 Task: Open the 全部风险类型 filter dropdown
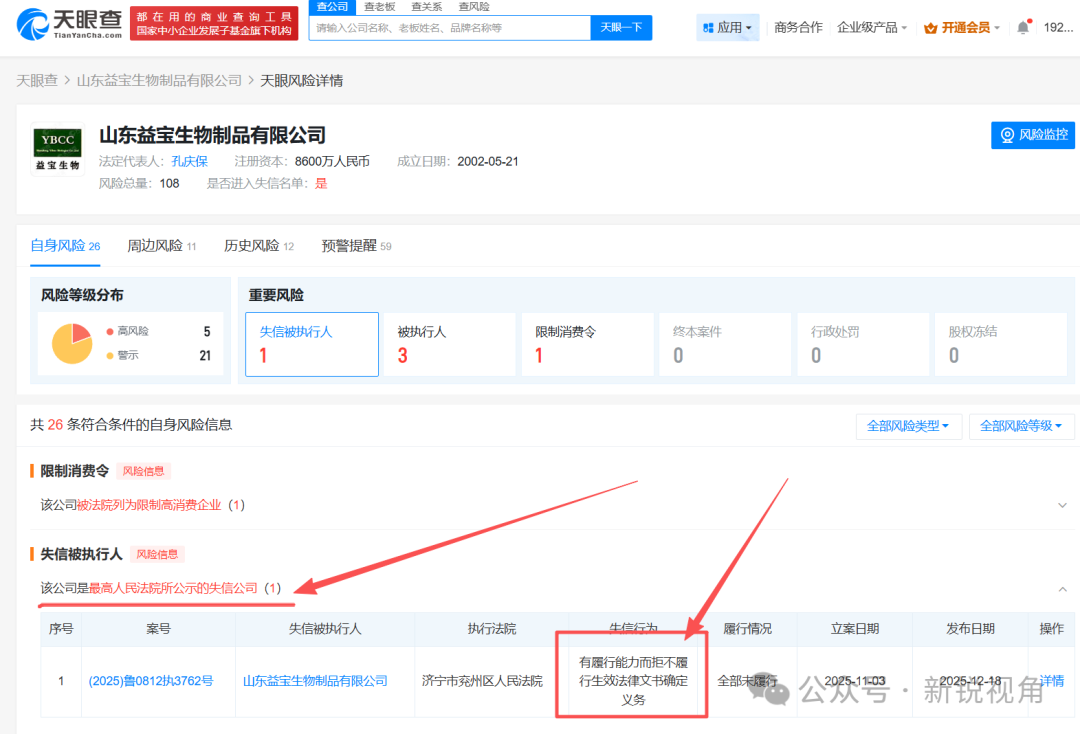[x=909, y=426]
